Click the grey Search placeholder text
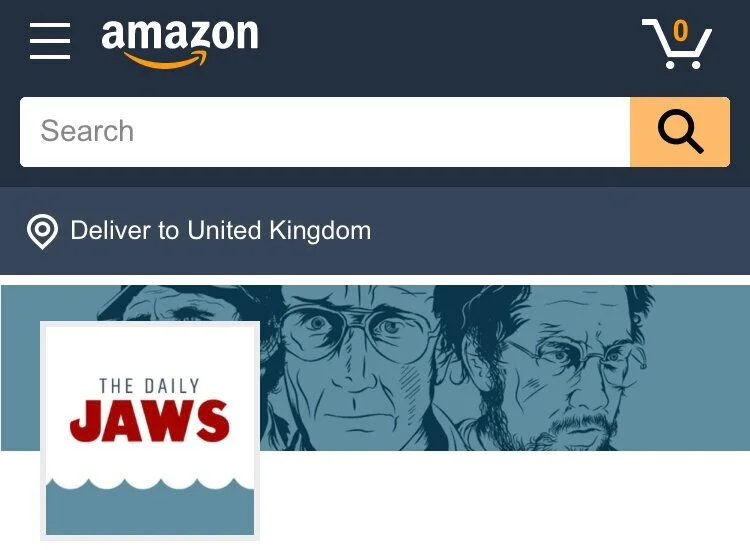Image resolution: width=750 pixels, height=550 pixels. 87,131
